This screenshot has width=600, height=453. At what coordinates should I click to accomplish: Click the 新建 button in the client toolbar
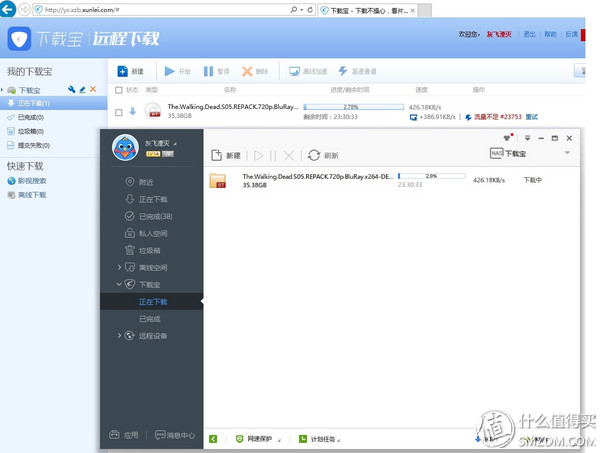coord(226,155)
